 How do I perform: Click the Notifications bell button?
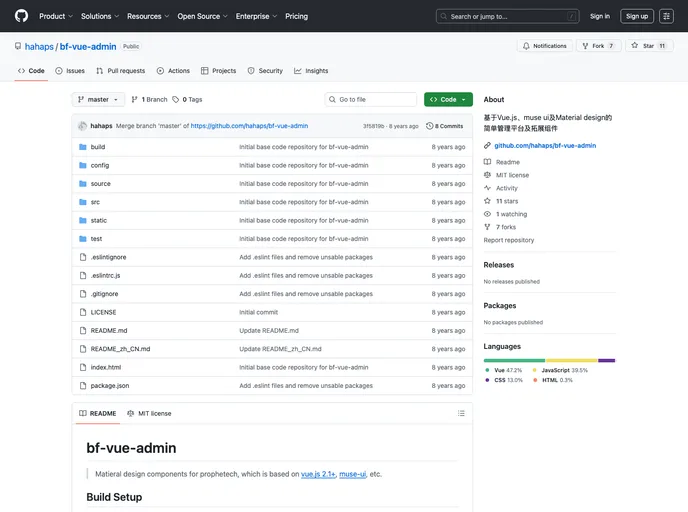click(x=545, y=46)
